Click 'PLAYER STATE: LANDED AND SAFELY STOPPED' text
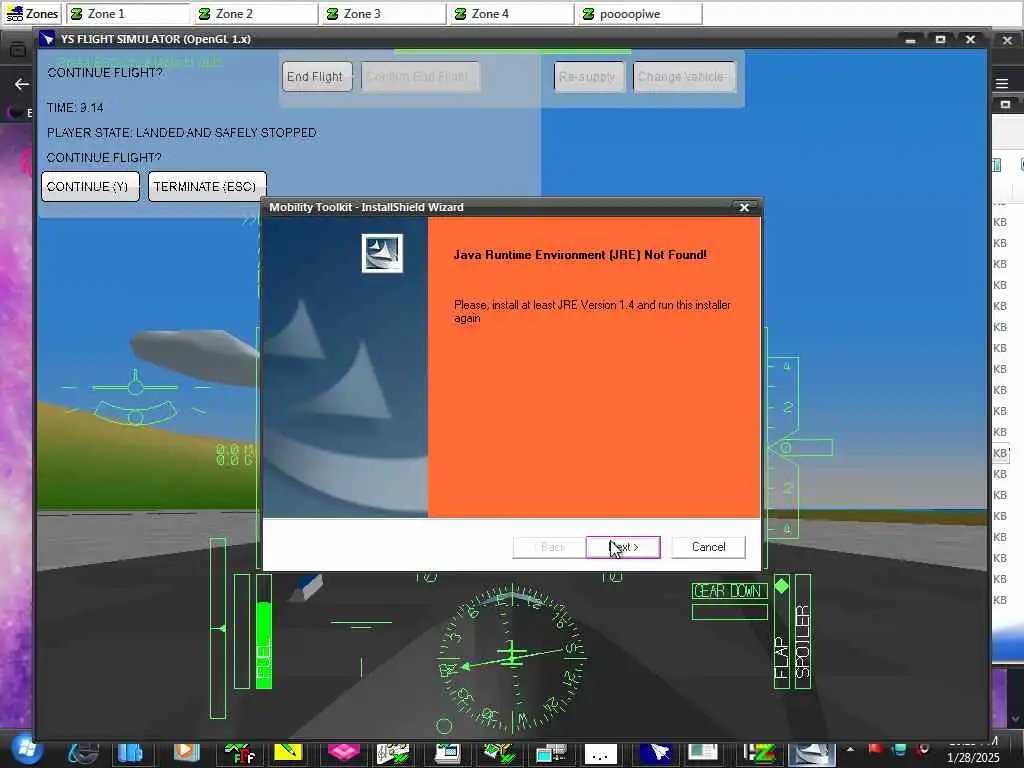Viewport: 1024px width, 768px height. pyautogui.click(x=182, y=133)
